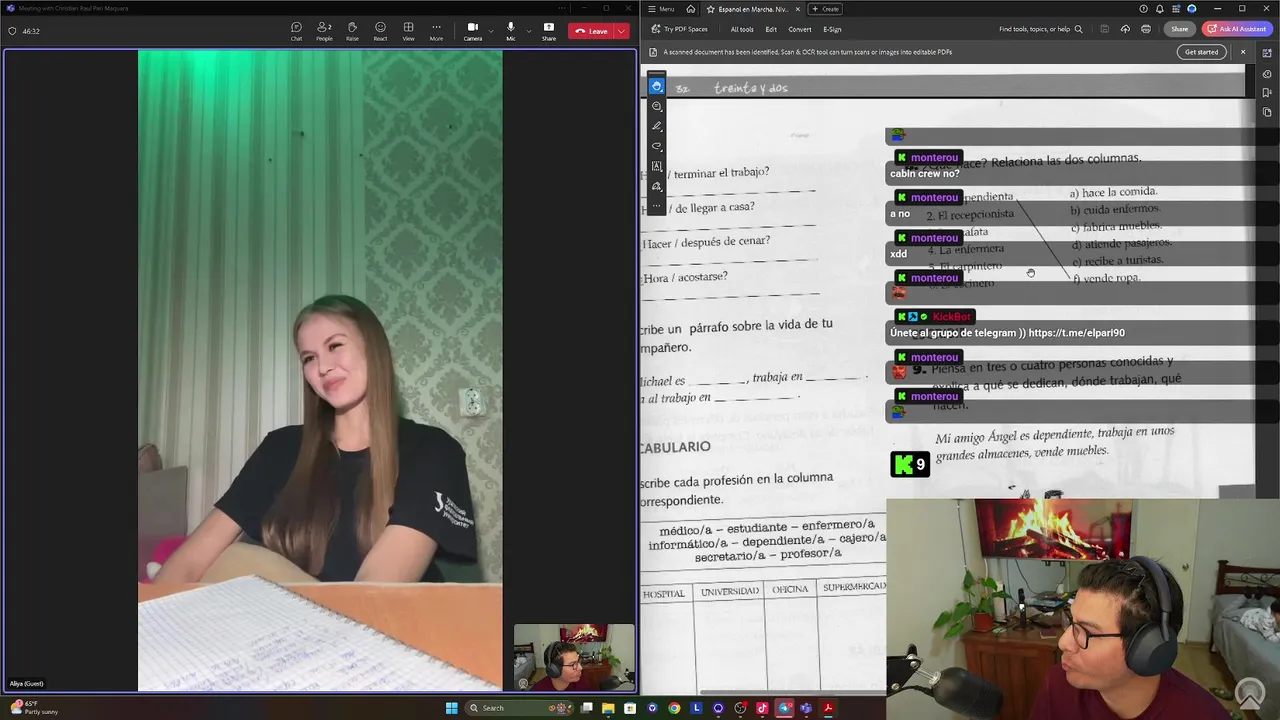Select the cursor selection tool in quick toolbar

click(x=657, y=86)
